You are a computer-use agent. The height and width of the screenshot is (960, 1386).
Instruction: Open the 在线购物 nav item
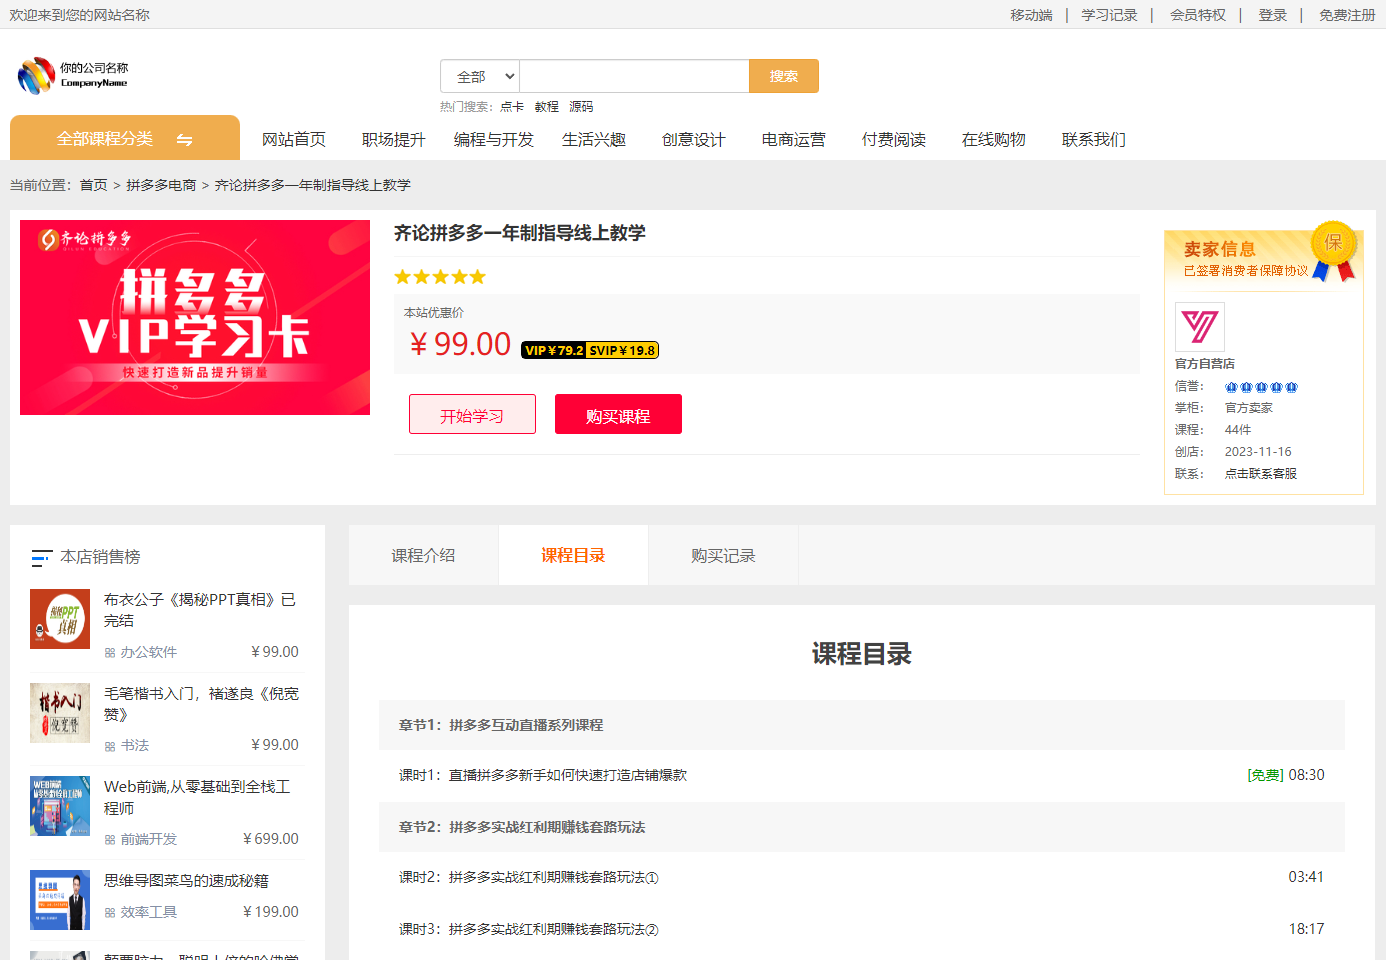[x=994, y=139]
